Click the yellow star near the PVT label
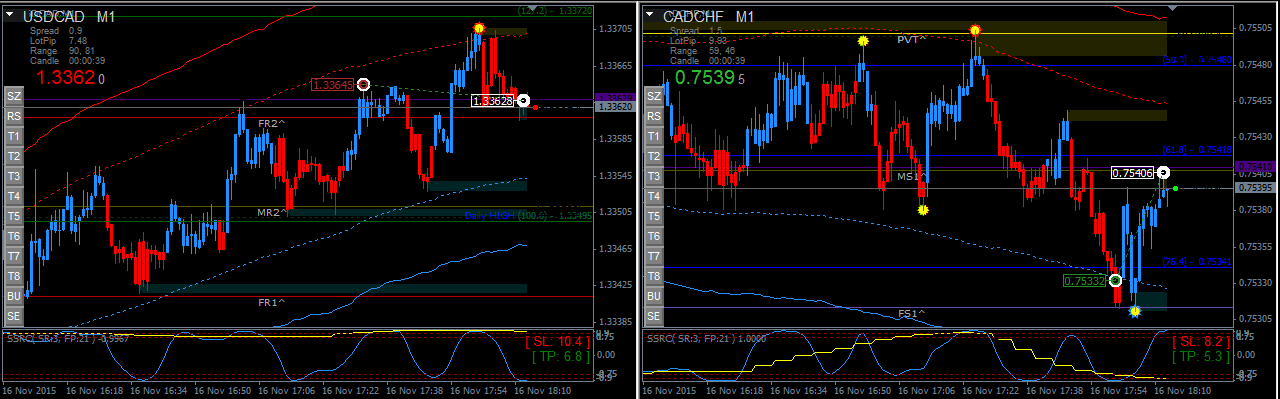The width and height of the screenshot is (1280, 399). (863, 41)
